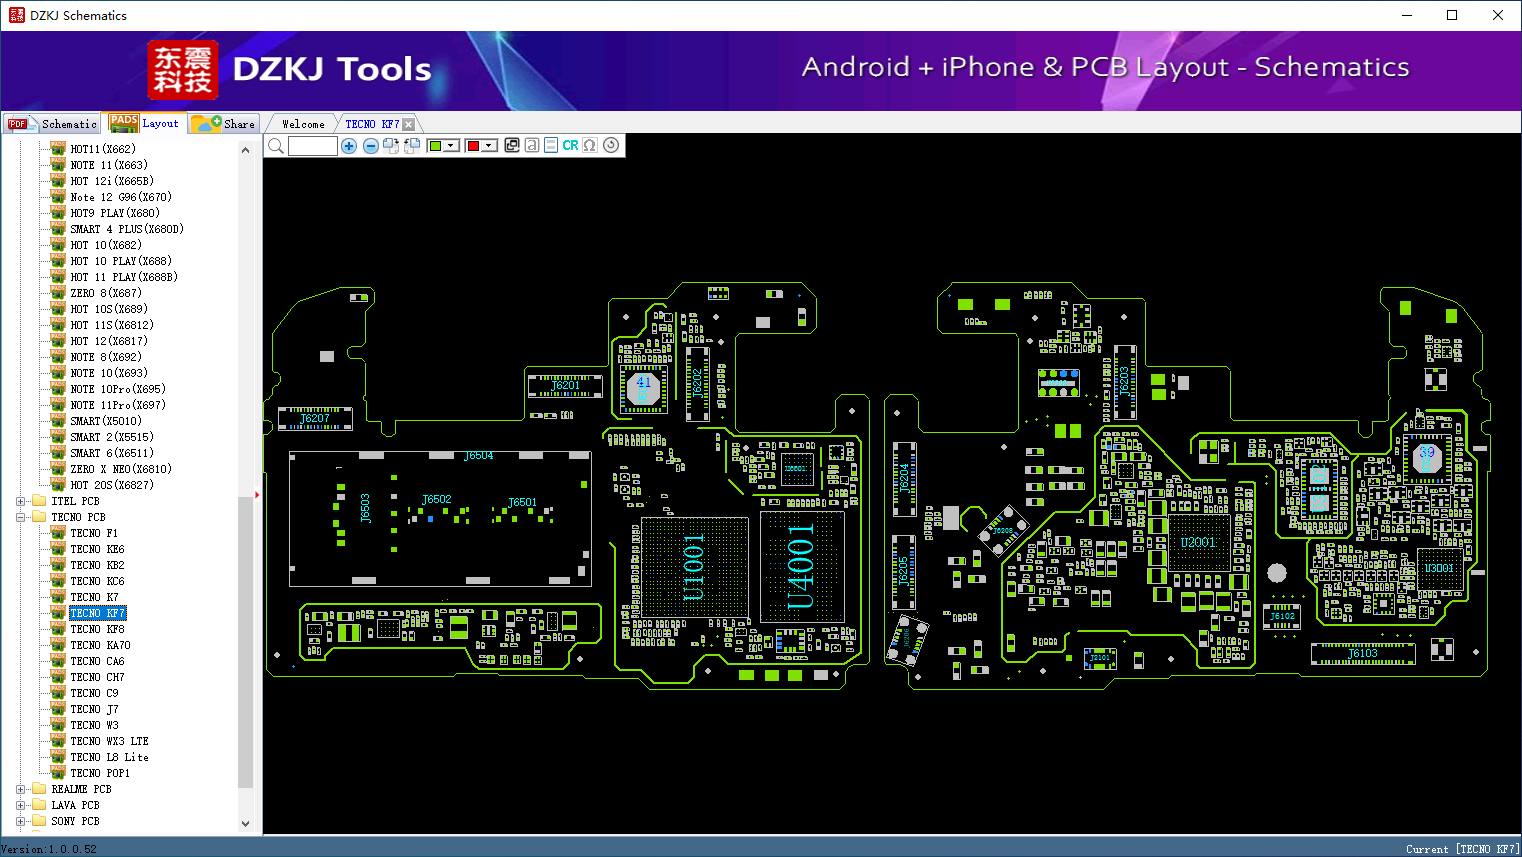This screenshot has height=857, width=1522.
Task: Open the red color dropdown arrow
Action: click(x=489, y=146)
